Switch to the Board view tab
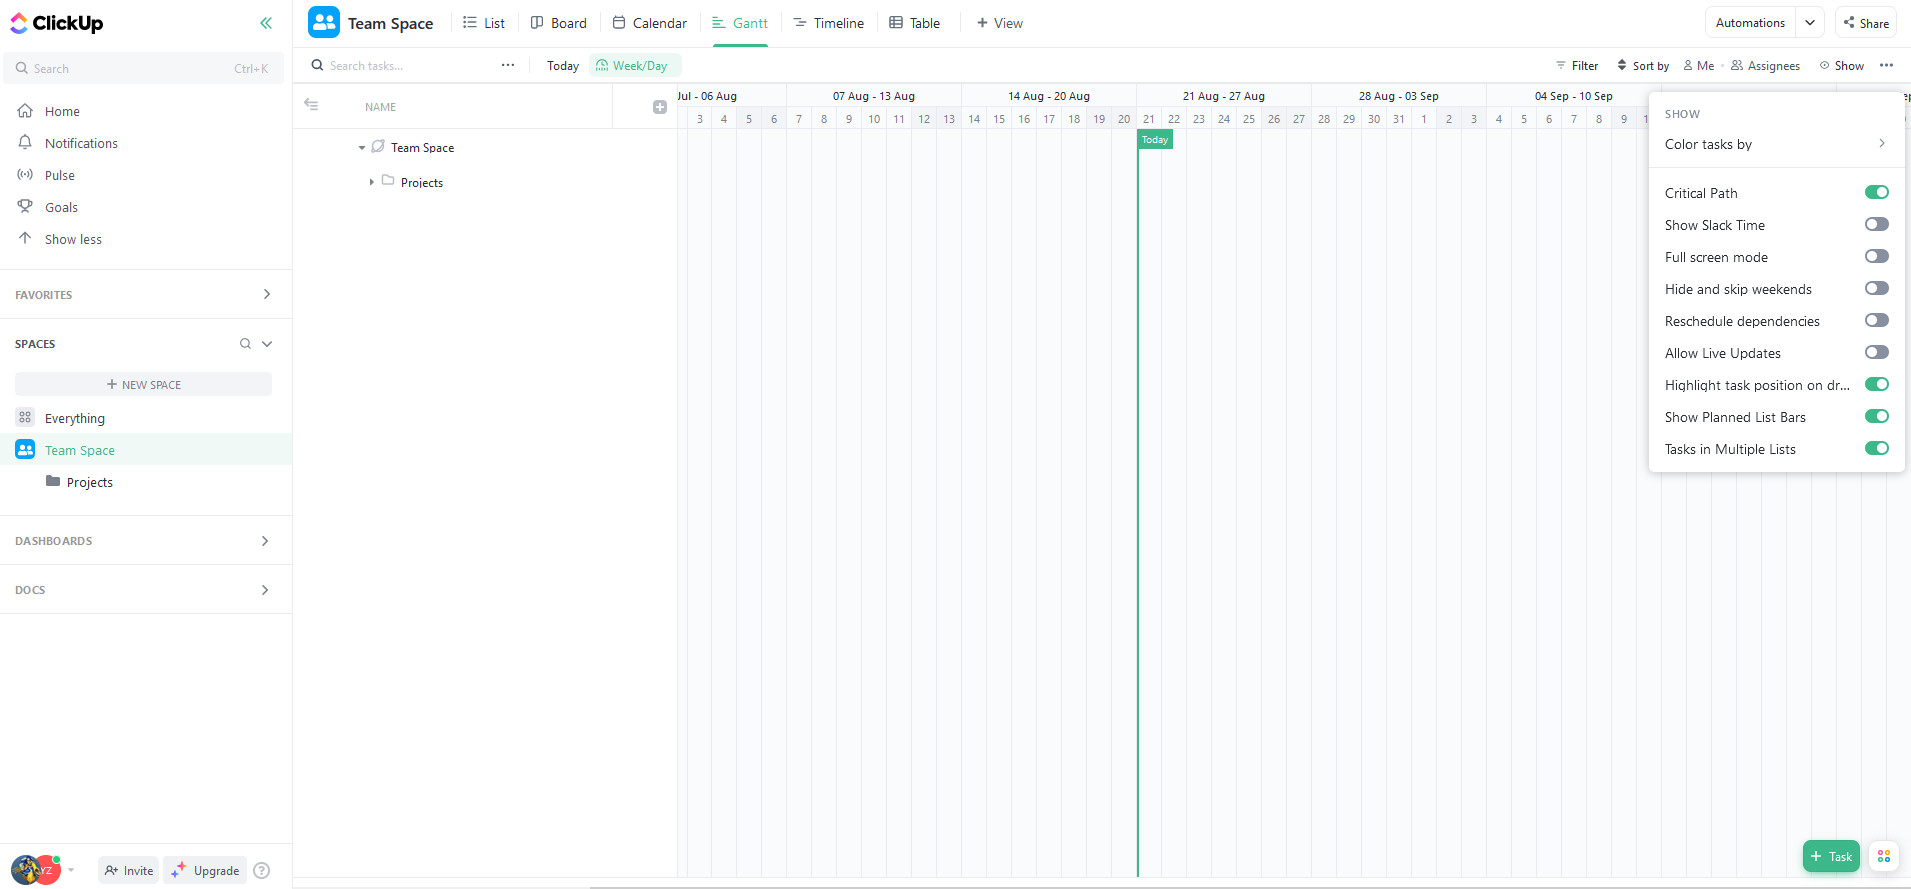 [558, 23]
